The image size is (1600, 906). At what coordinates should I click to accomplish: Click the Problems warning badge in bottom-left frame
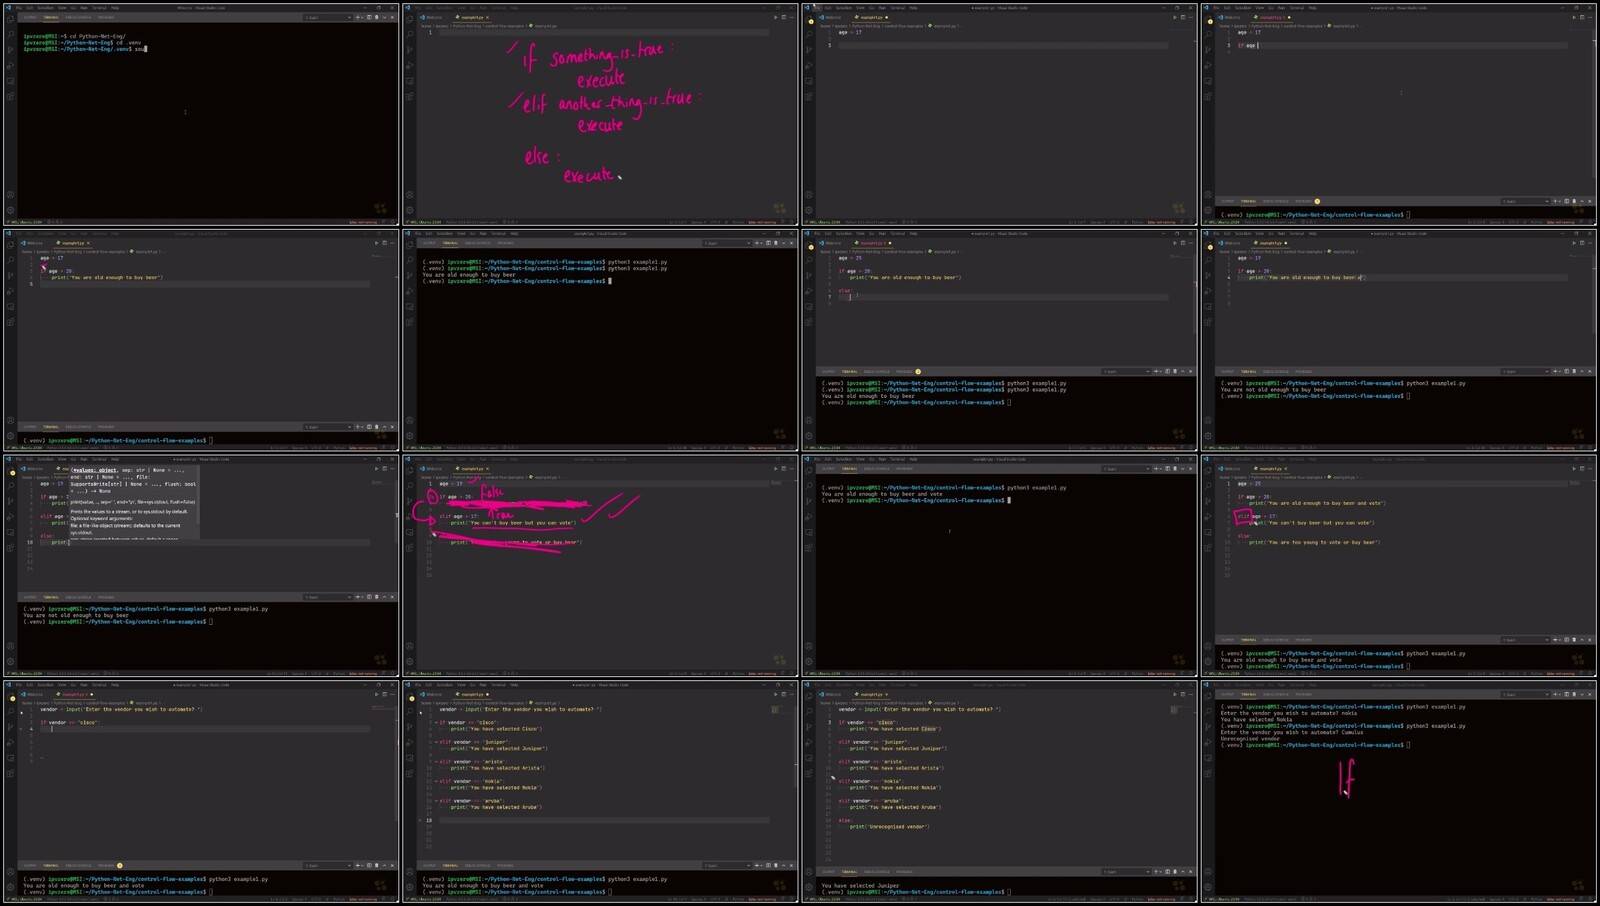pos(120,865)
